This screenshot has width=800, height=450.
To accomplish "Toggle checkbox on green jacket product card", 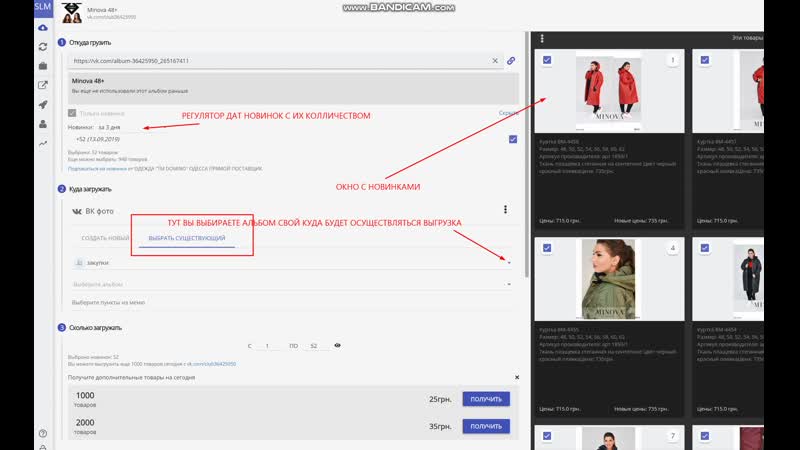I will [547, 248].
